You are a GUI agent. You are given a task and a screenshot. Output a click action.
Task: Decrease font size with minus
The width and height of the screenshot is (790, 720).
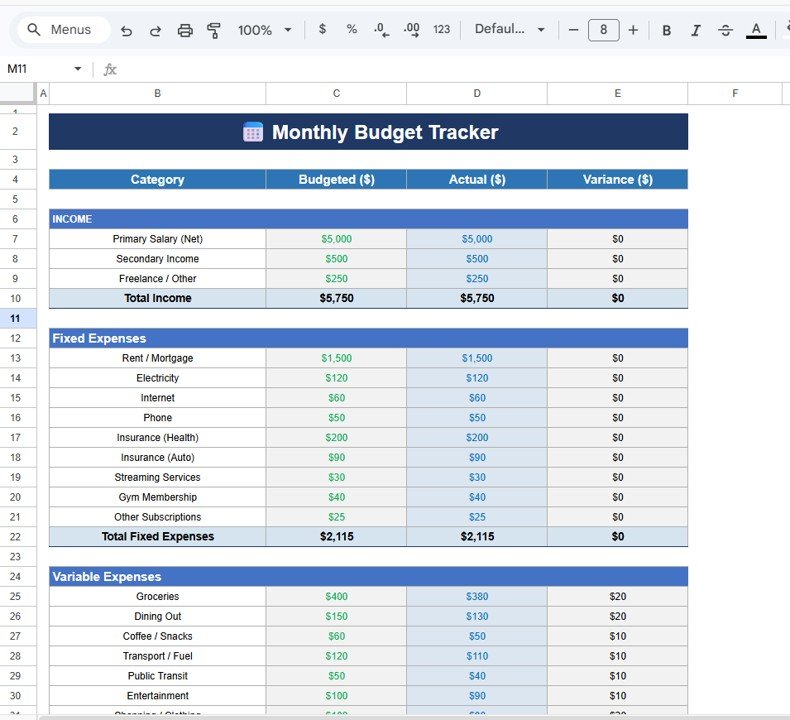(573, 30)
